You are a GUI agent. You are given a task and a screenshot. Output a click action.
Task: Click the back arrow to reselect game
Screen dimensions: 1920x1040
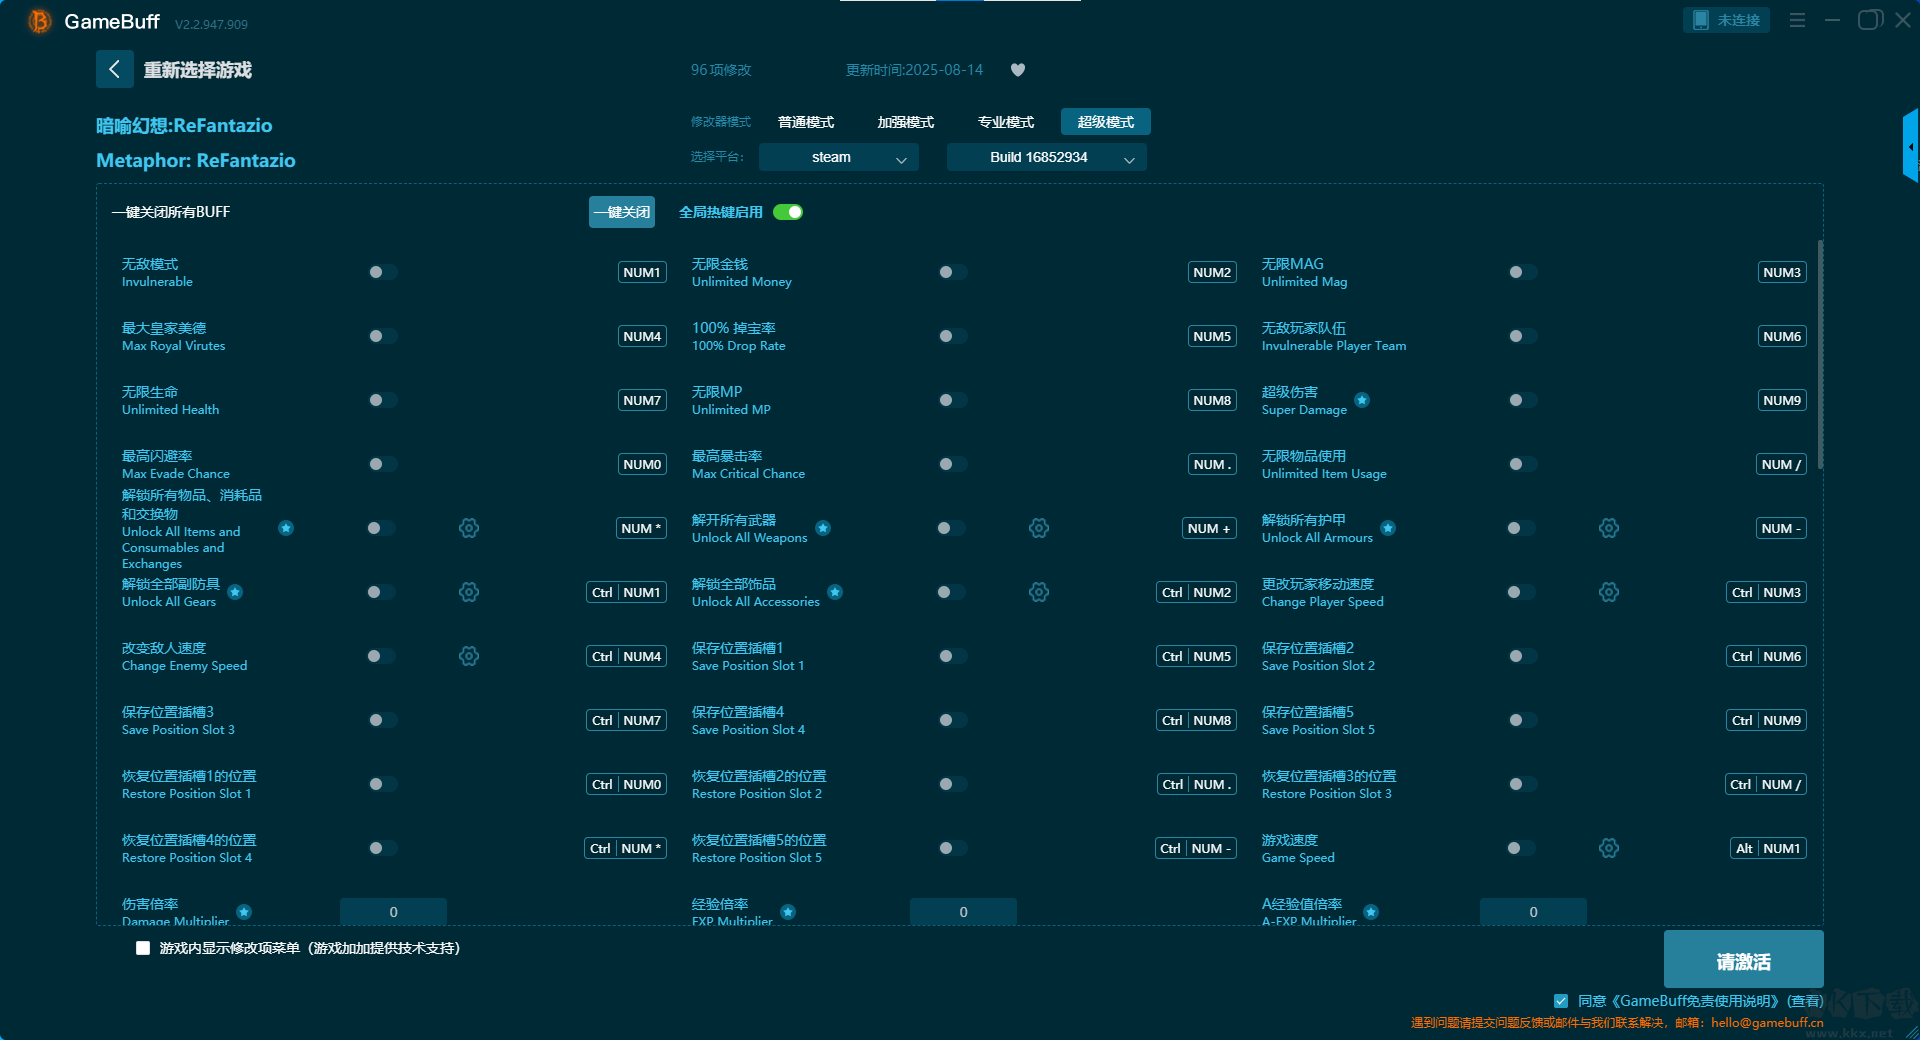[x=114, y=69]
